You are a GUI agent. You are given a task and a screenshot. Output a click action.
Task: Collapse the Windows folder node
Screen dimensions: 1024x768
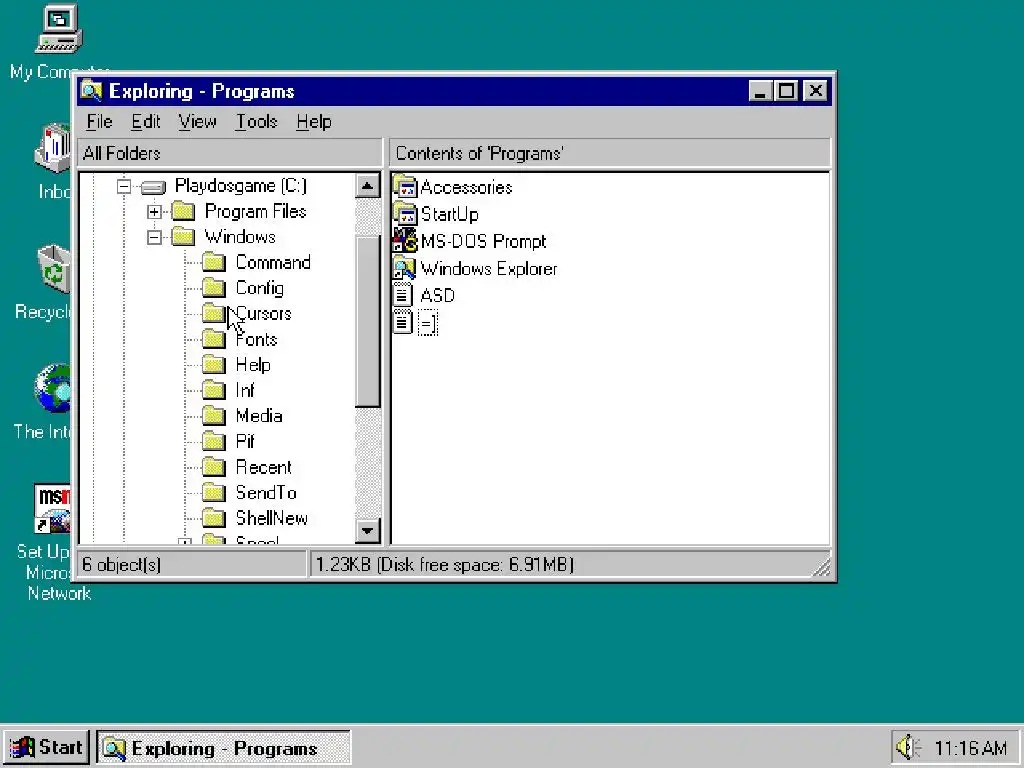click(154, 237)
